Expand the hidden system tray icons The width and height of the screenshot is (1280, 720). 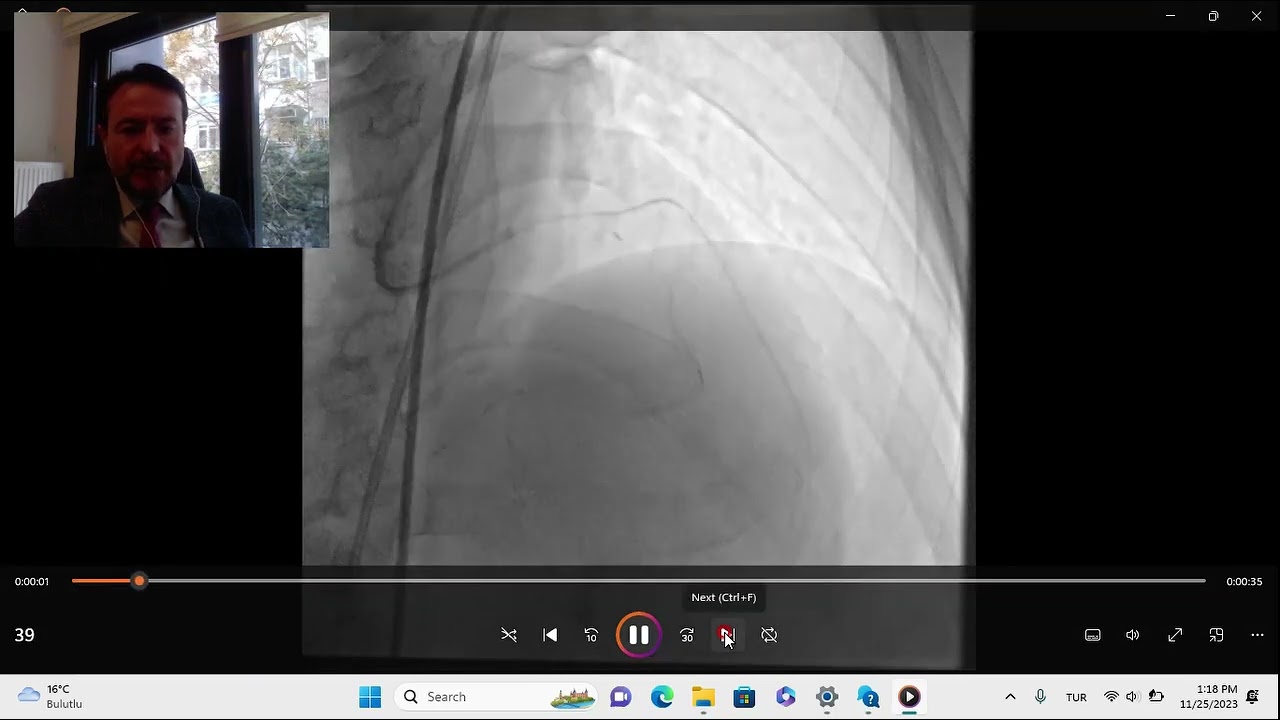point(1010,697)
